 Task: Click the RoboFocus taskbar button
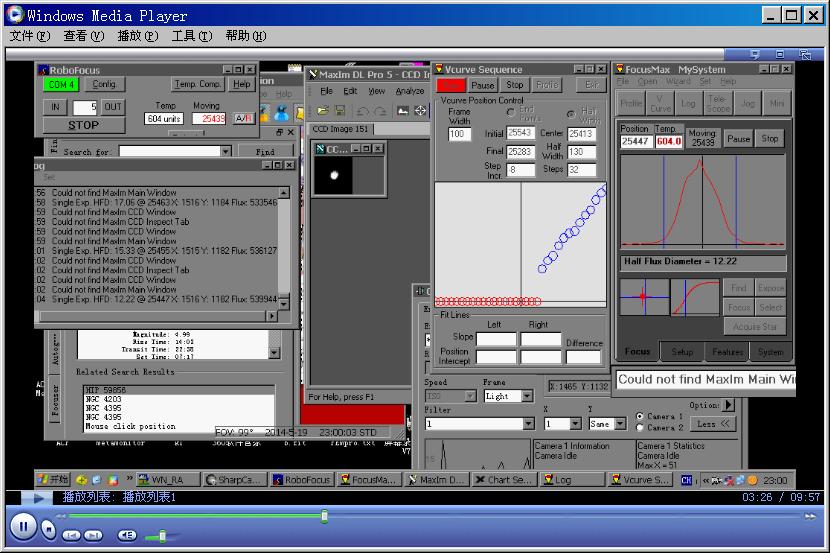pos(302,480)
